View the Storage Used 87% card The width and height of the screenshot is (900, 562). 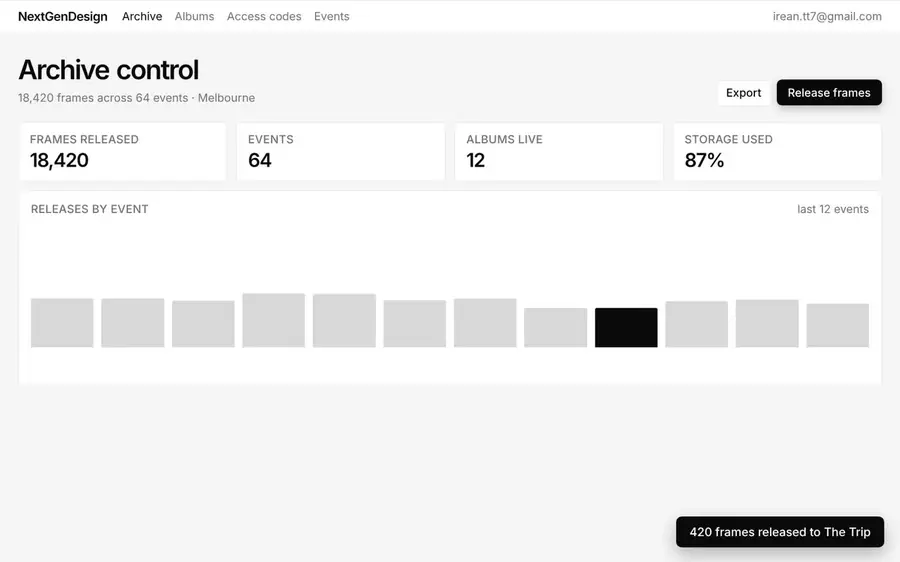pos(777,152)
